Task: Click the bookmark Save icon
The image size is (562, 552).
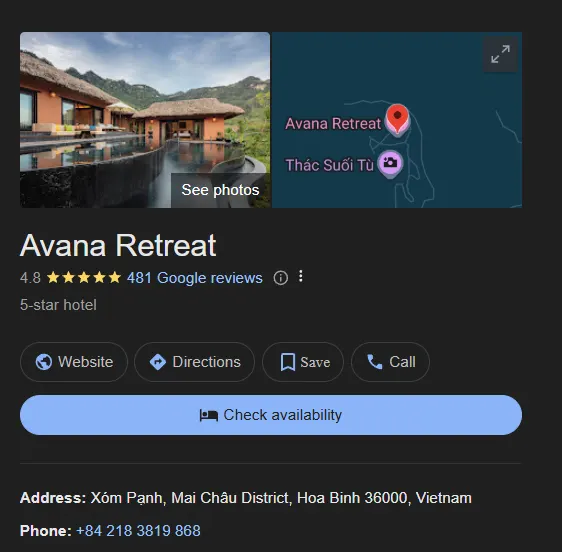Action: [x=287, y=362]
